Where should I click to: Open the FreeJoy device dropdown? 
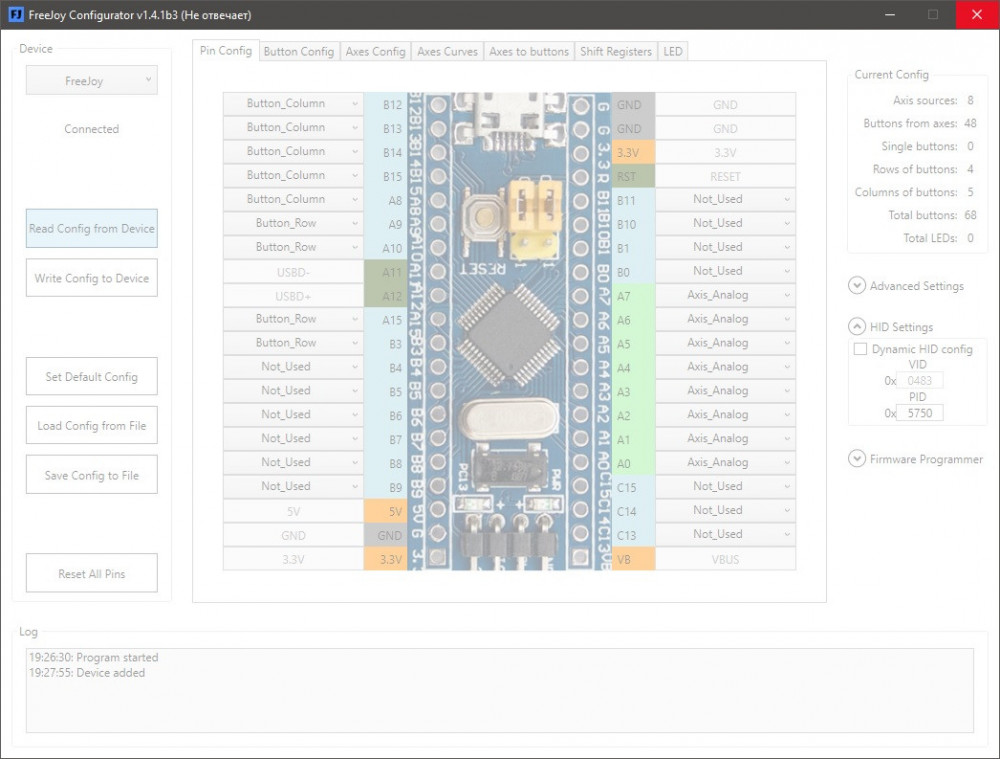pyautogui.click(x=91, y=81)
